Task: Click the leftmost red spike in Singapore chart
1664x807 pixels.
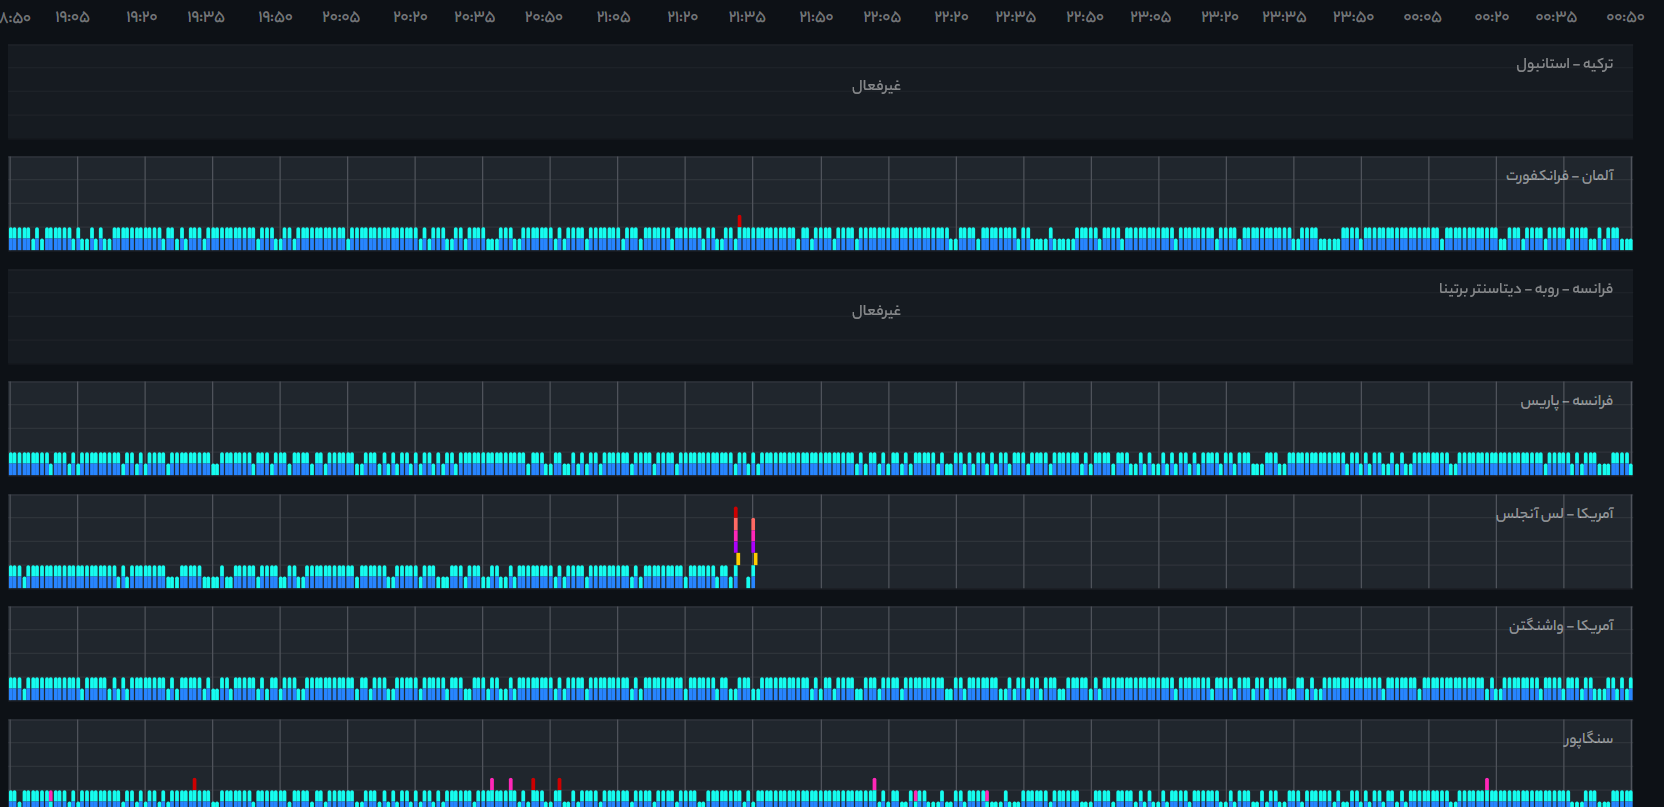Action: [194, 784]
